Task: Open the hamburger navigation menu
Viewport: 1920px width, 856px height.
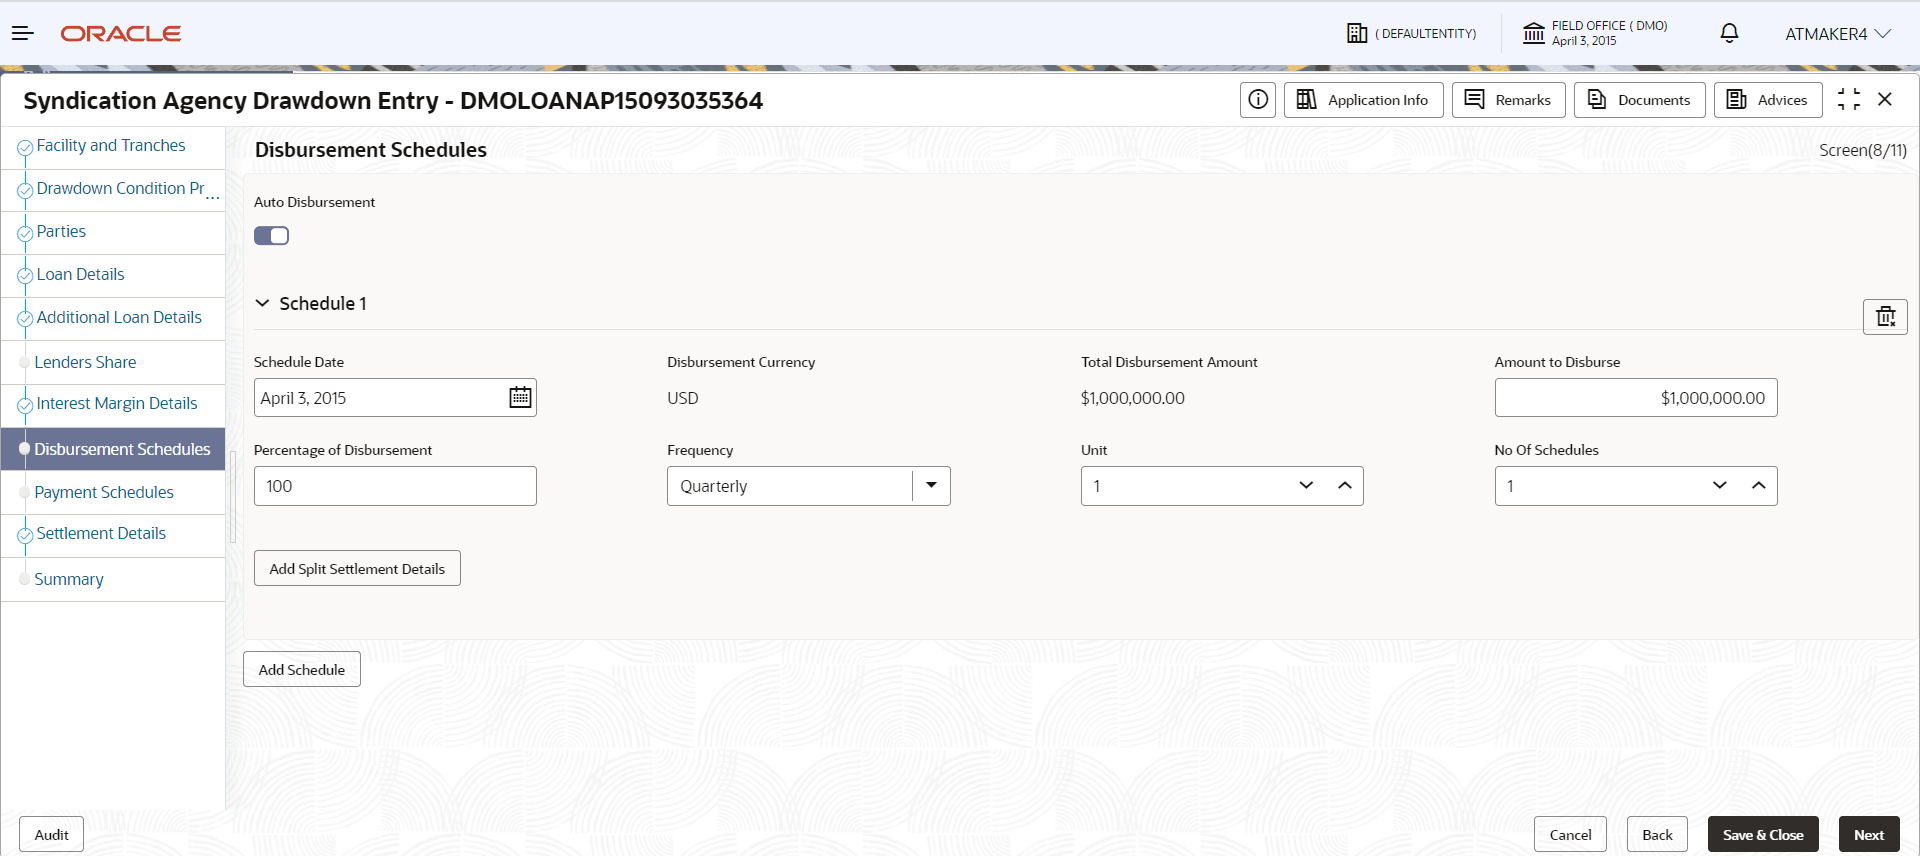Action: (x=23, y=33)
